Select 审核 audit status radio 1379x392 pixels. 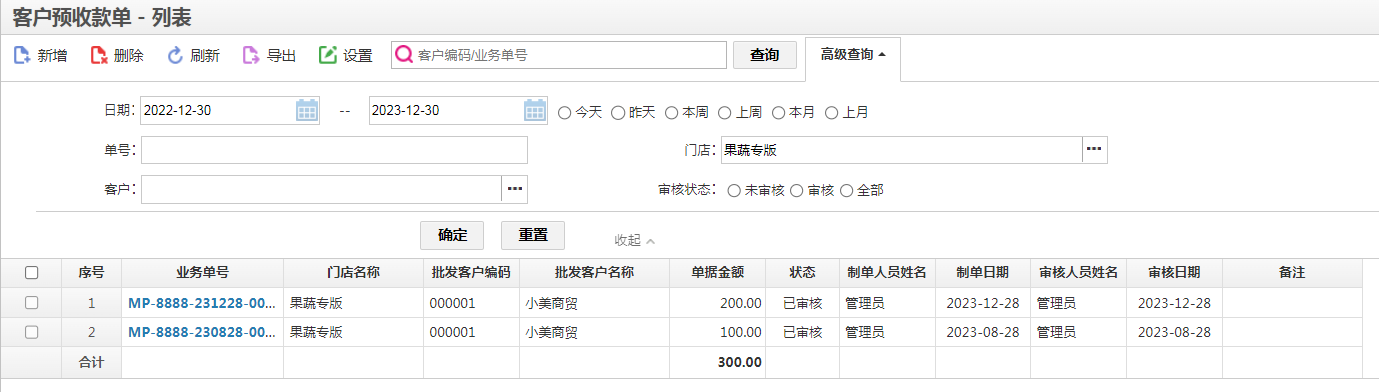(x=797, y=190)
